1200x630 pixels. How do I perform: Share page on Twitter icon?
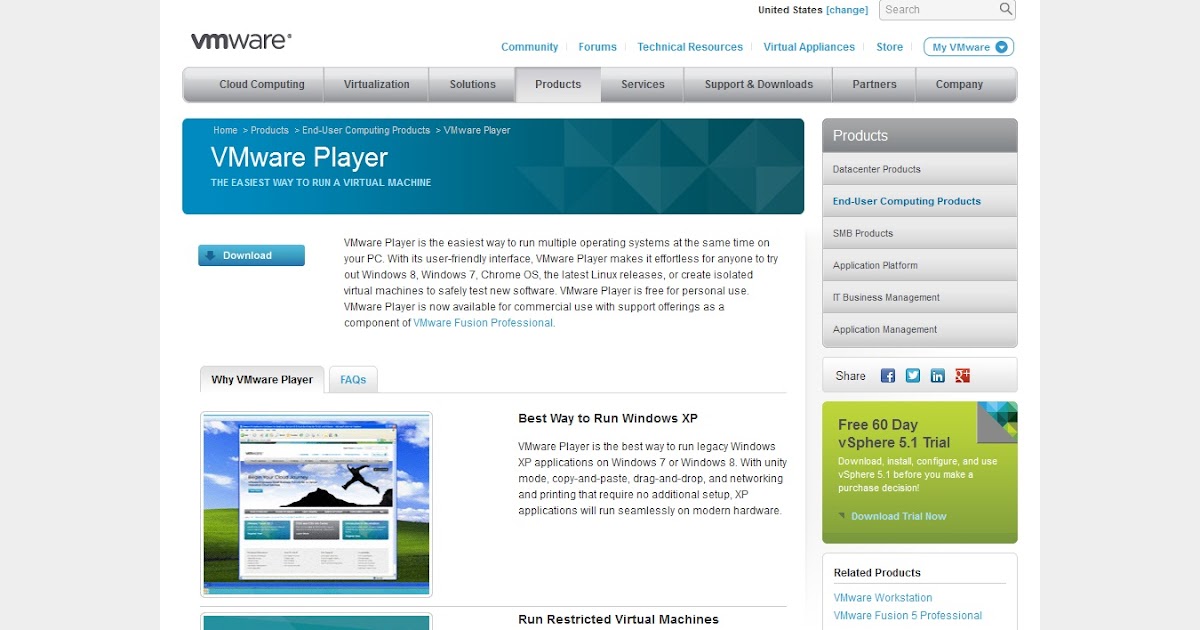click(913, 376)
